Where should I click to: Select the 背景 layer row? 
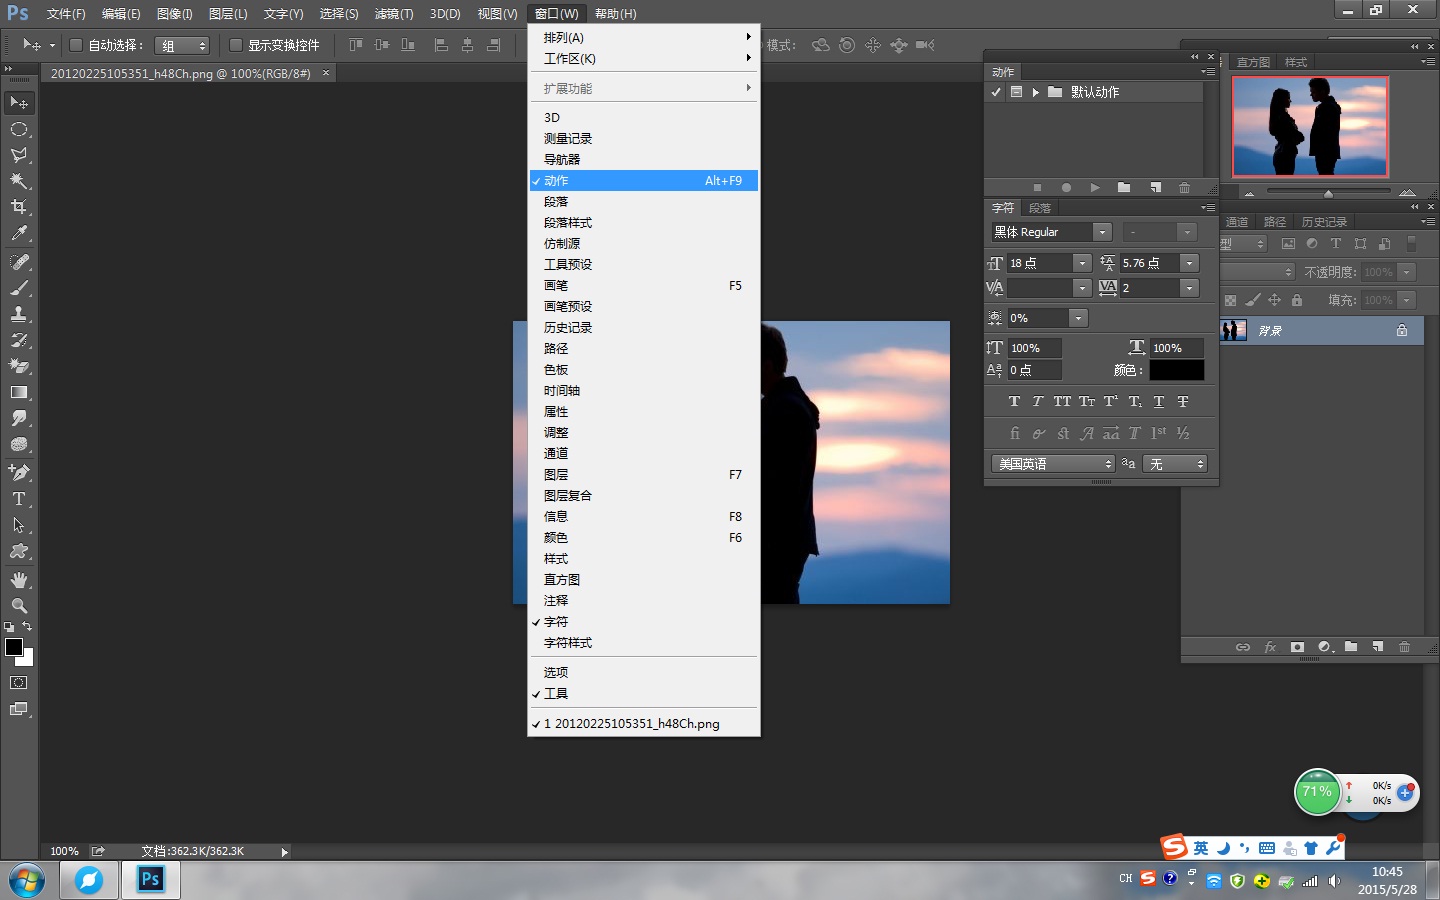click(x=1321, y=330)
